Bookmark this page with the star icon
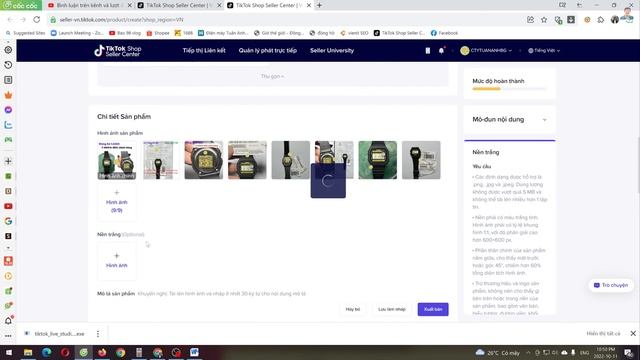640x360 pixels. [544, 20]
